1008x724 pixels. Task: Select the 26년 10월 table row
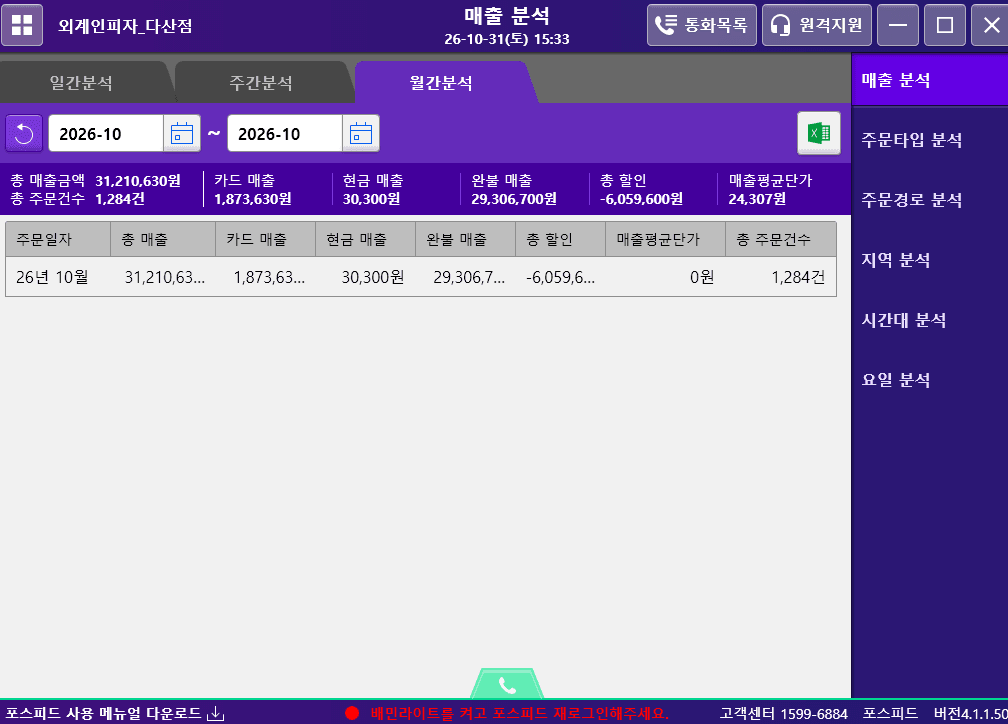pos(421,277)
